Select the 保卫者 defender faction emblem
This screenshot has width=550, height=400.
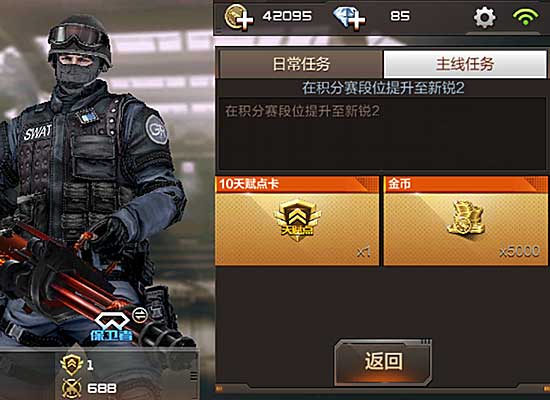(112, 326)
